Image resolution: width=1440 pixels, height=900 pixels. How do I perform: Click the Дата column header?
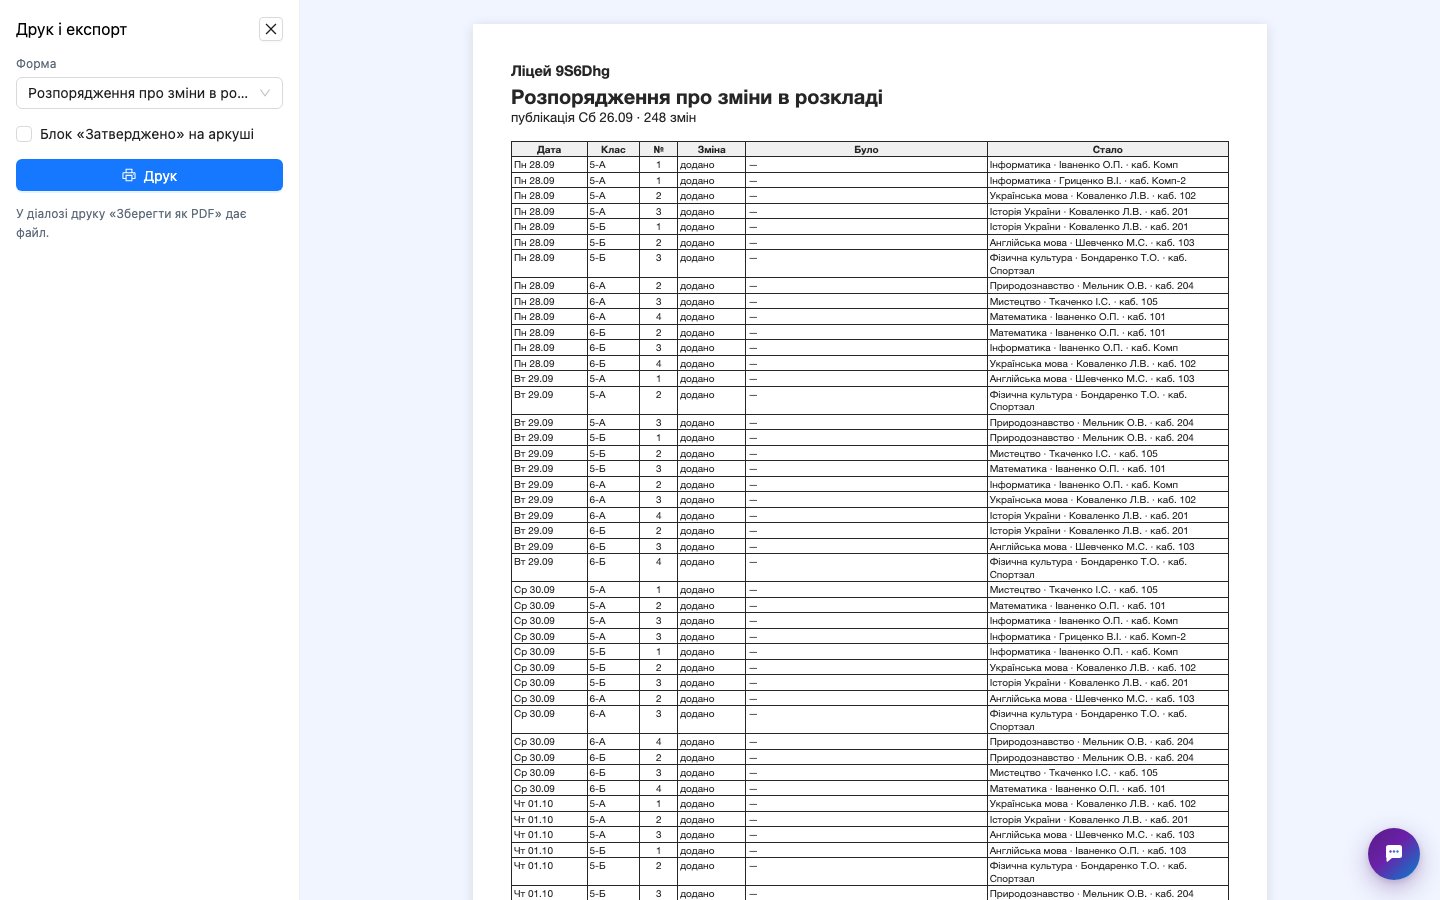click(549, 150)
